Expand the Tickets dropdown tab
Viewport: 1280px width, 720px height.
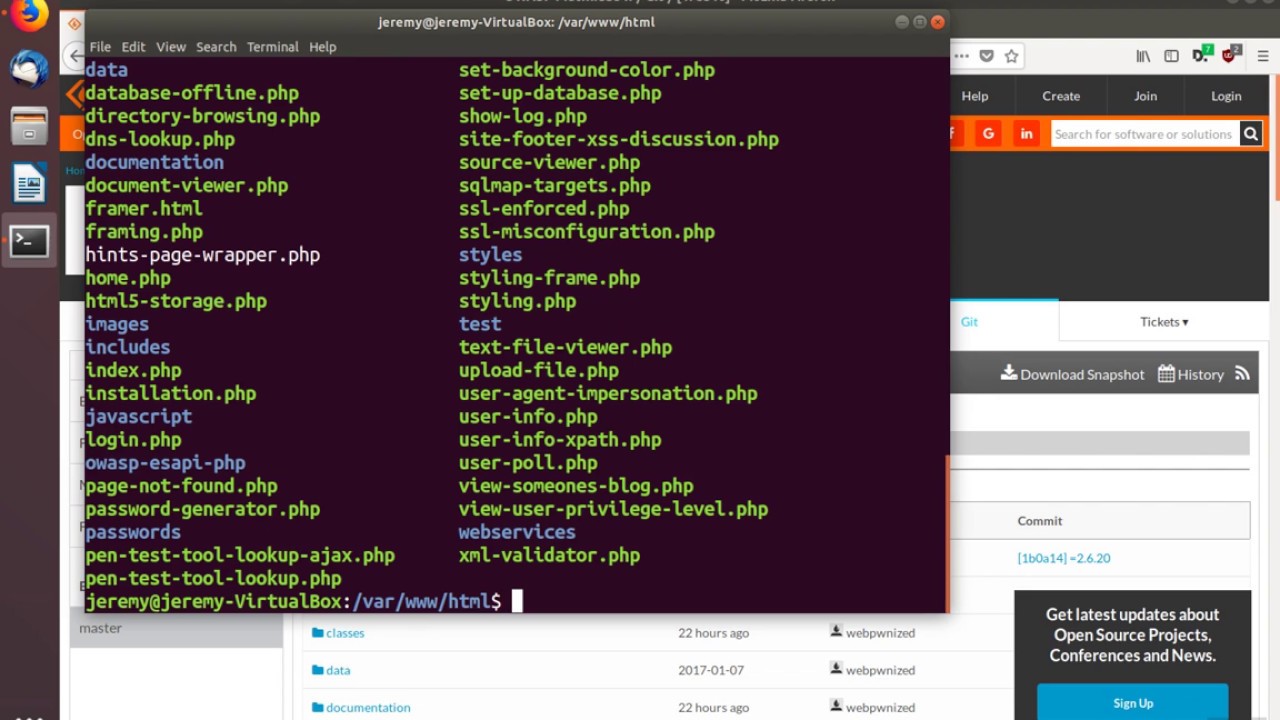(x=1164, y=321)
